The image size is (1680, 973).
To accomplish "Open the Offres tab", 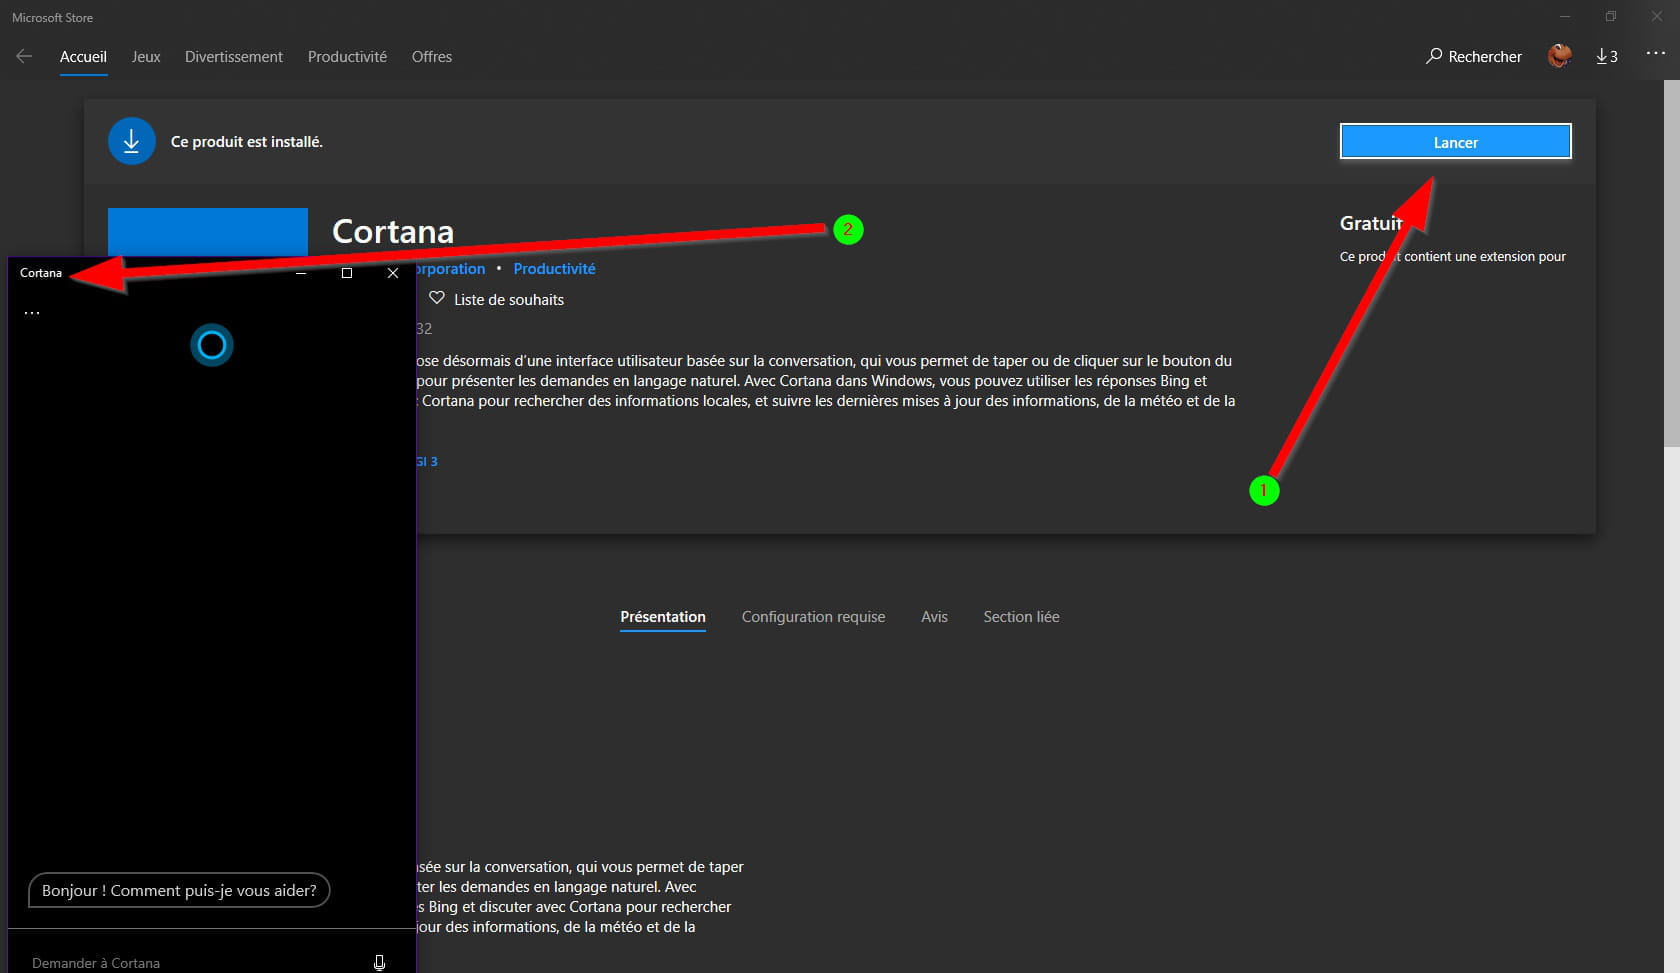I will pyautogui.click(x=432, y=57).
